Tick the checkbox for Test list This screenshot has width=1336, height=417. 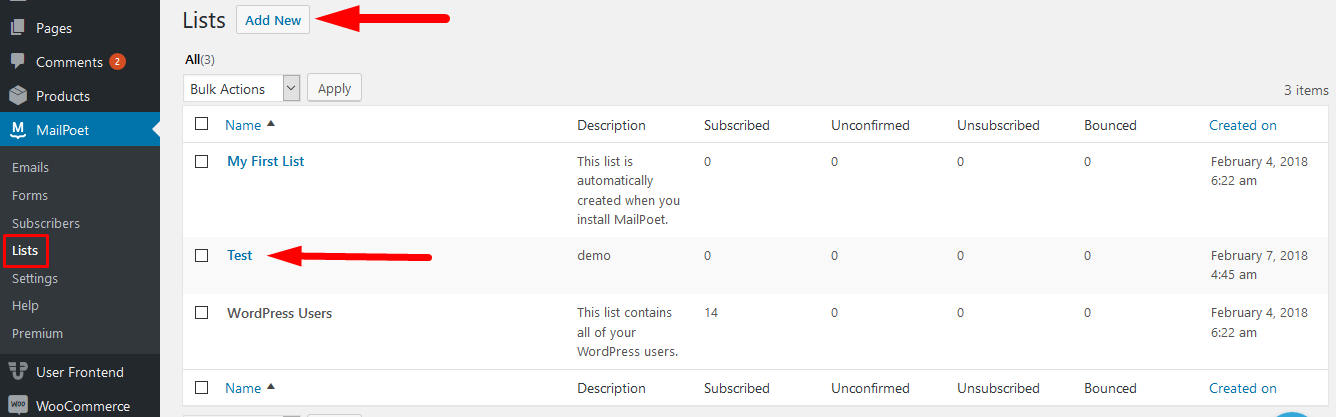click(202, 255)
